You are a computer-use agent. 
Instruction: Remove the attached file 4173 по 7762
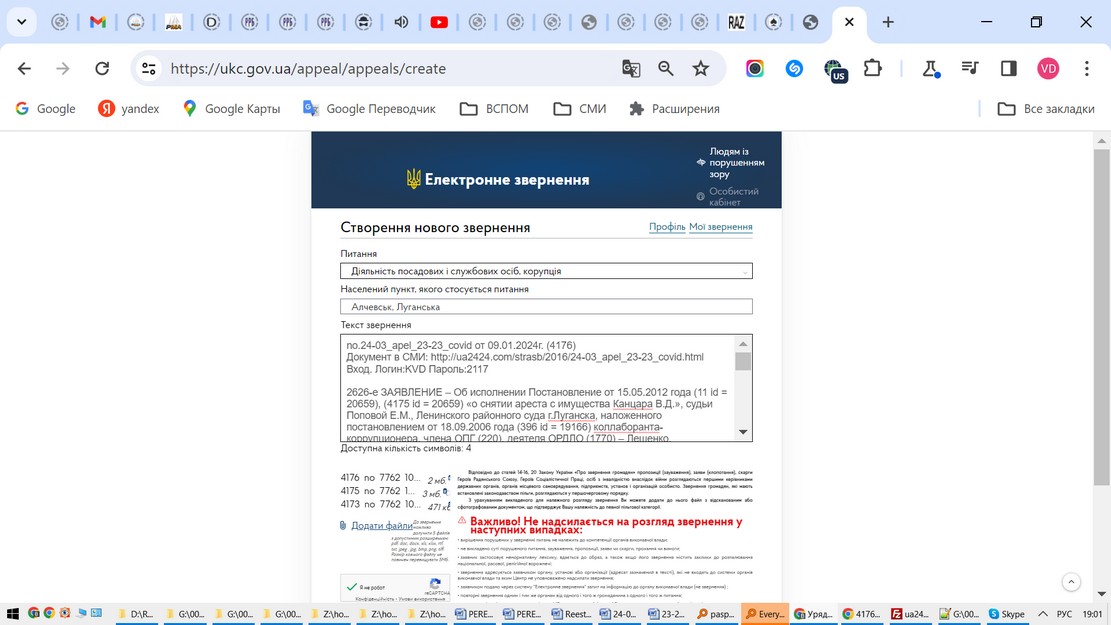click(447, 505)
